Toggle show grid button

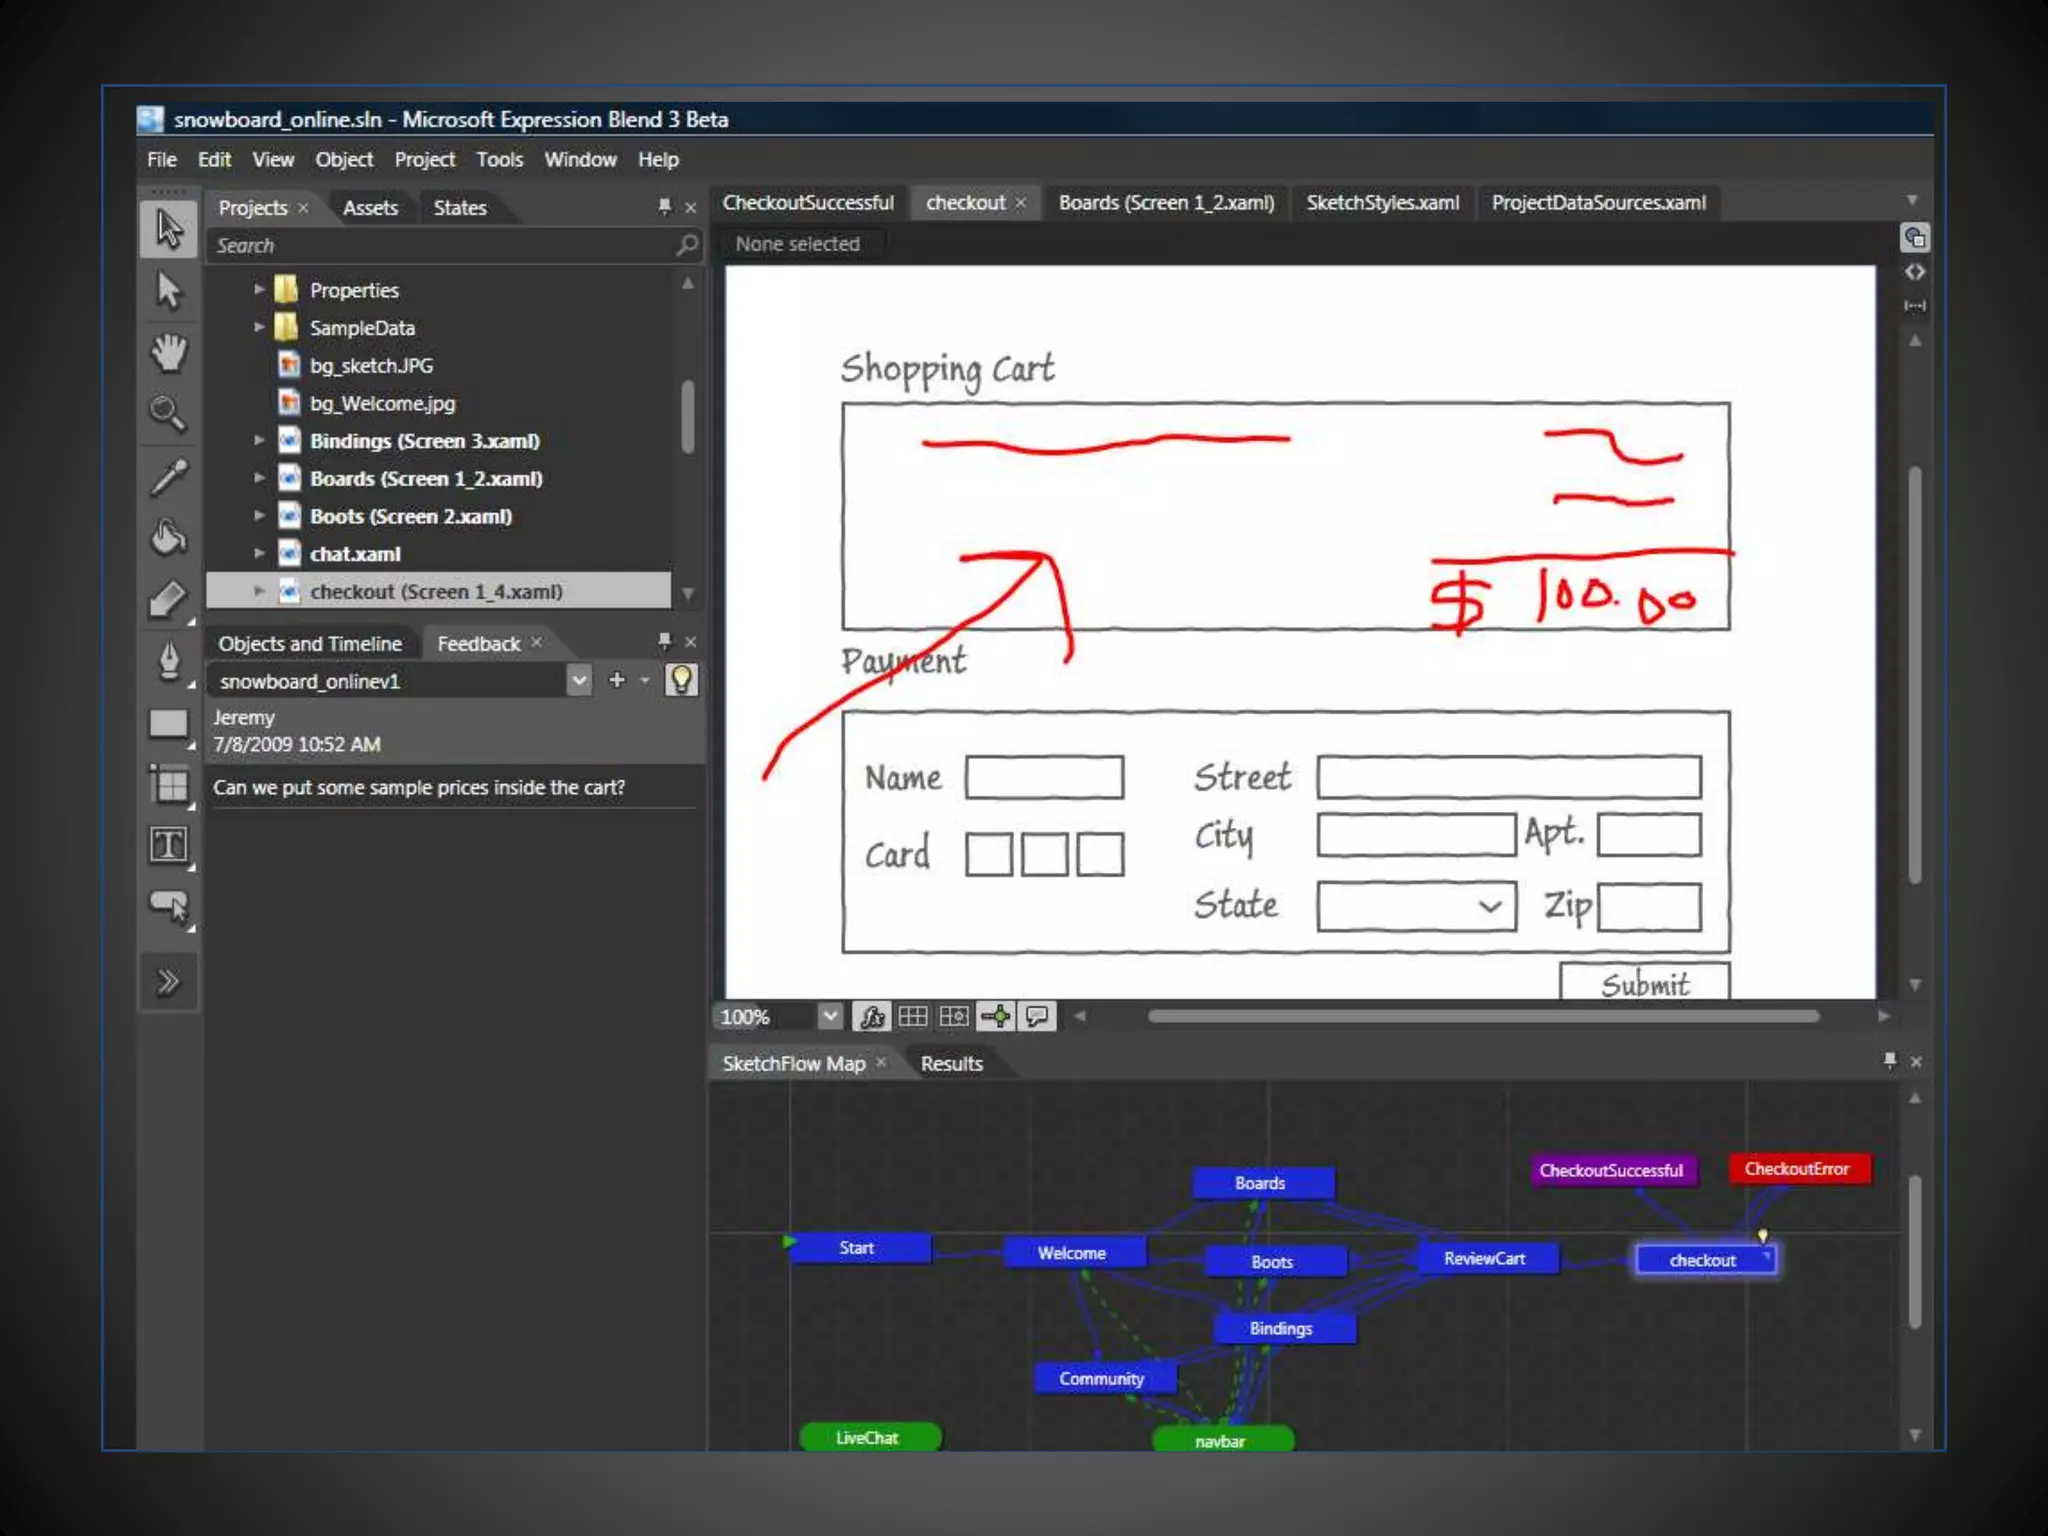pos(912,1017)
